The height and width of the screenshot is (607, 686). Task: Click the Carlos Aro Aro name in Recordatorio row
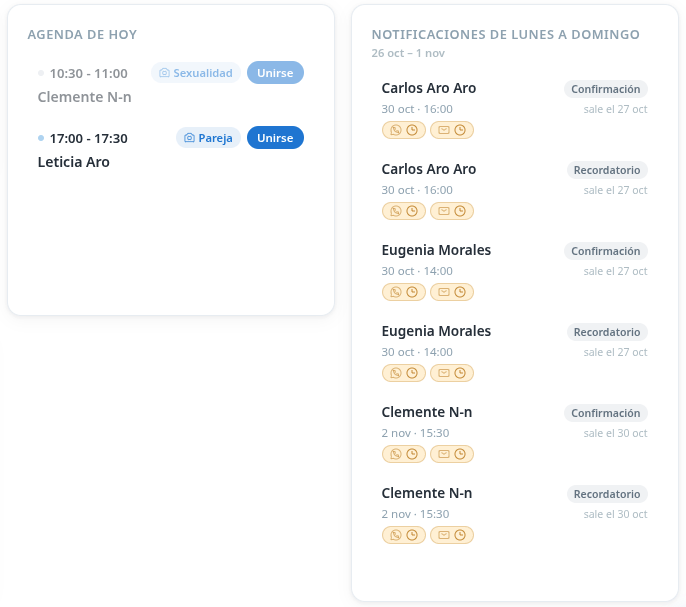429,169
